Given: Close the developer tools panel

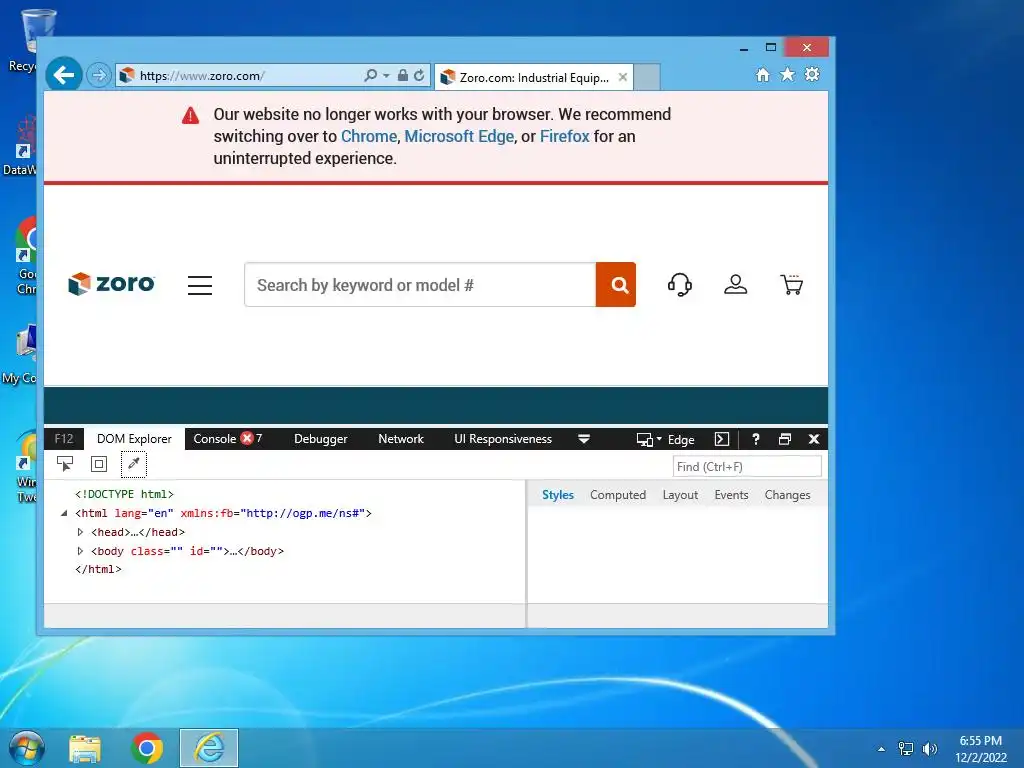Looking at the screenshot, I should click(814, 440).
